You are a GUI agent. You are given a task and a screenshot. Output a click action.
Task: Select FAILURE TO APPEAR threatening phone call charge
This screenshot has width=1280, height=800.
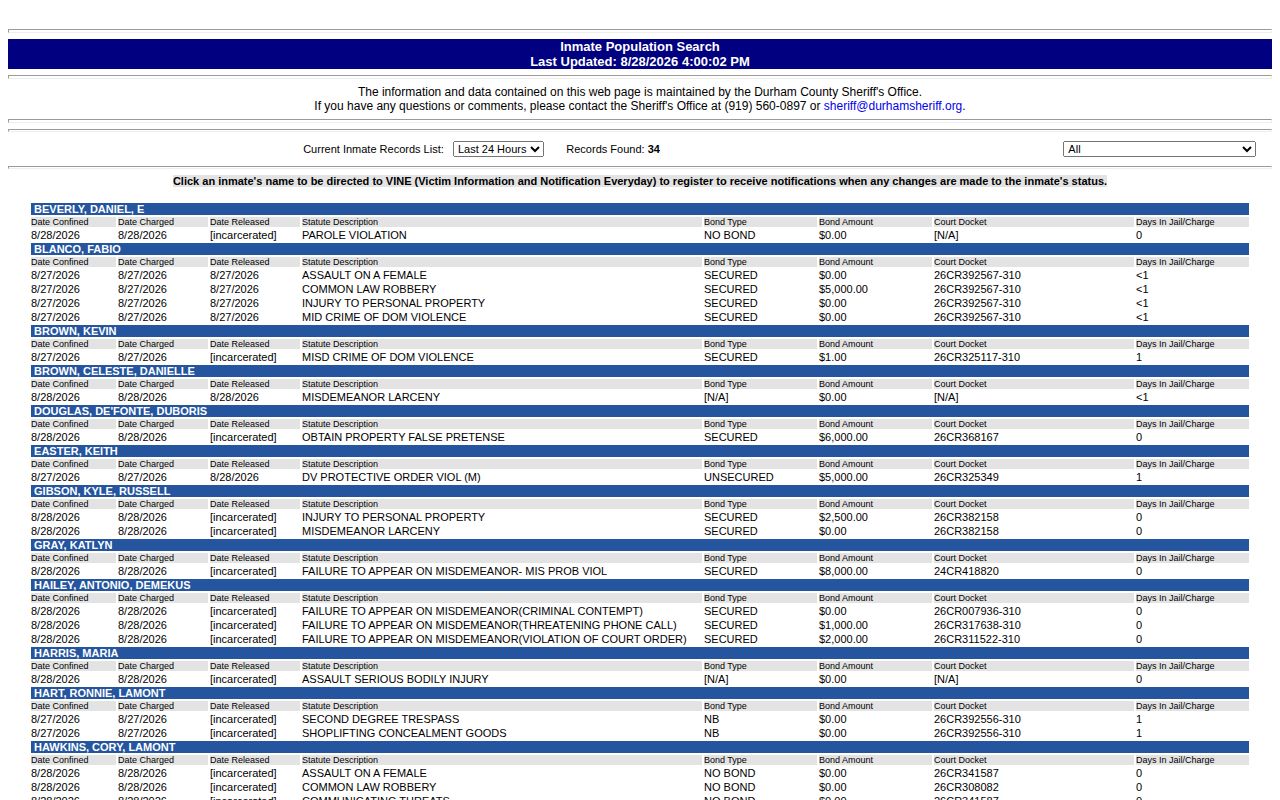(x=489, y=625)
